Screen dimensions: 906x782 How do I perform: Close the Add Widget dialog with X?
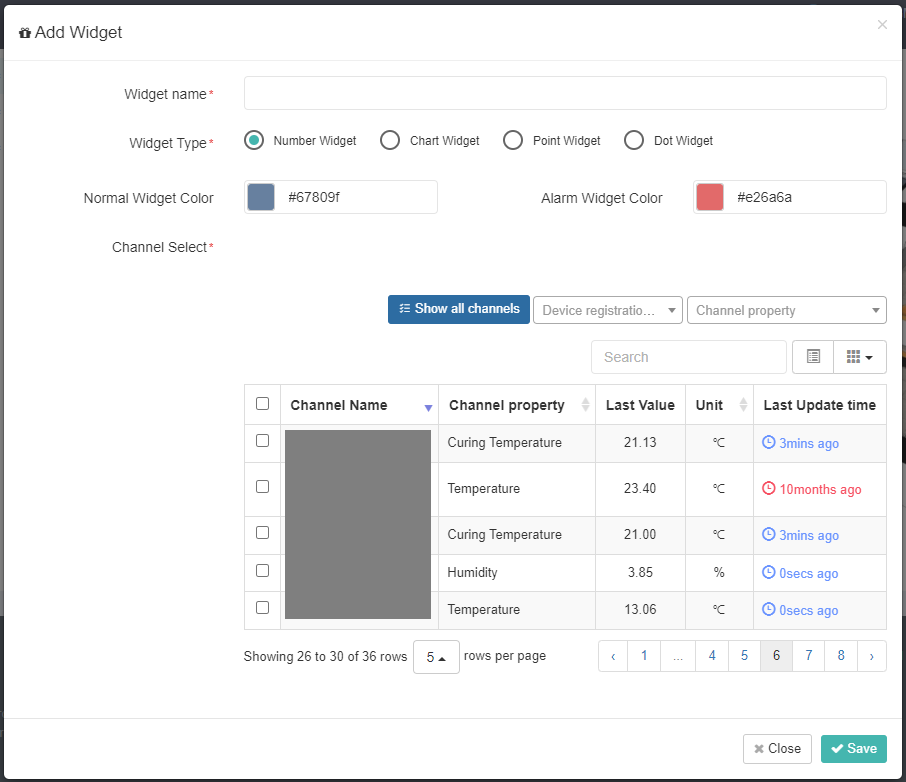pos(882,24)
